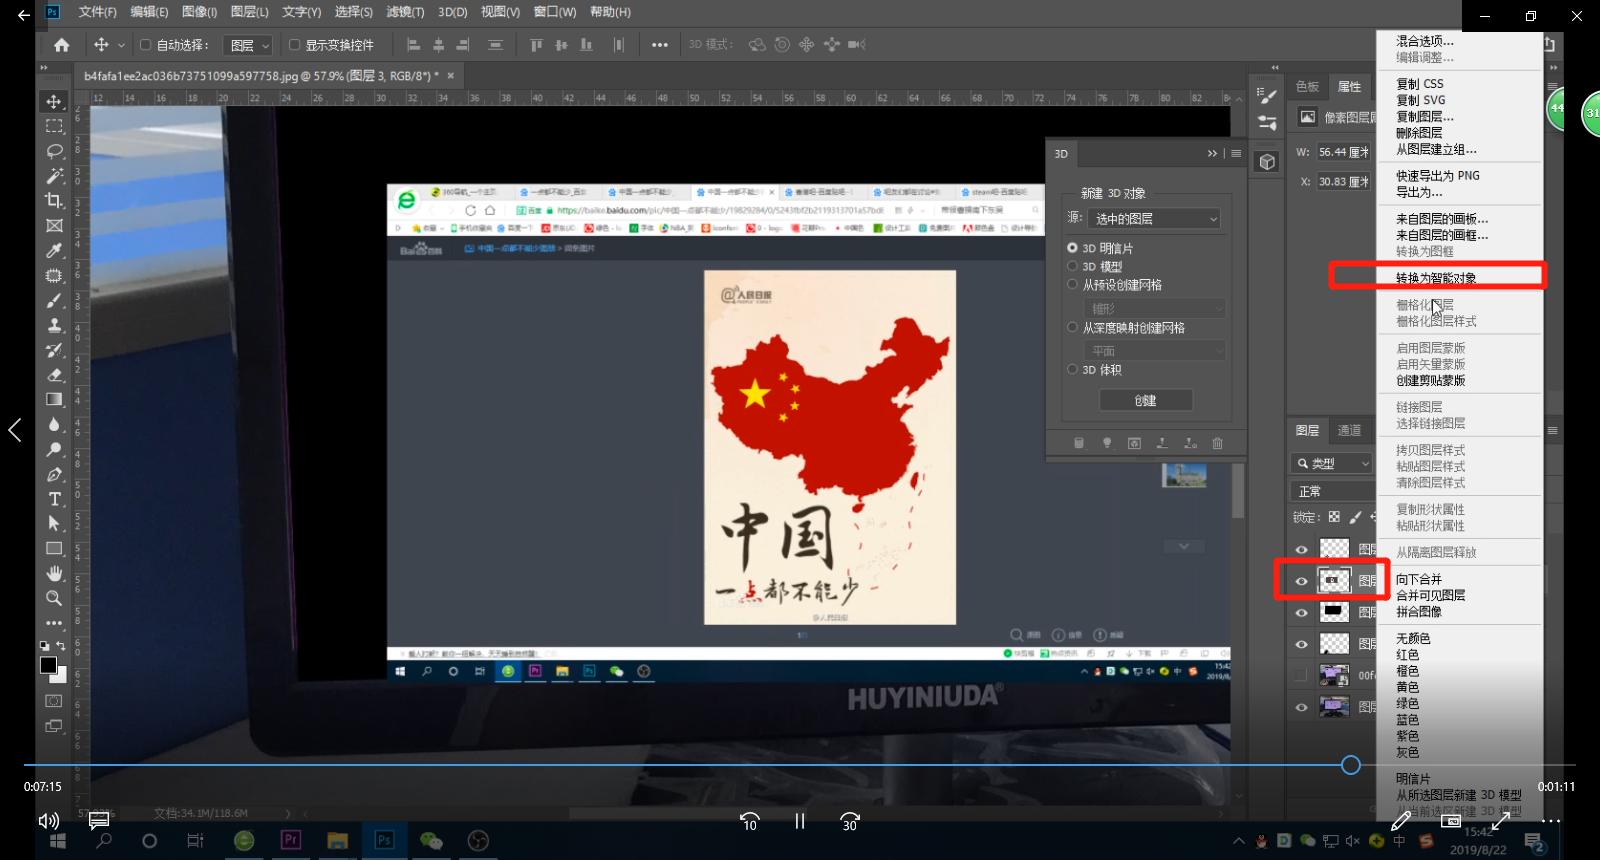Image resolution: width=1600 pixels, height=860 pixels.
Task: Open the 滤镜(T) menu
Action: click(x=405, y=12)
